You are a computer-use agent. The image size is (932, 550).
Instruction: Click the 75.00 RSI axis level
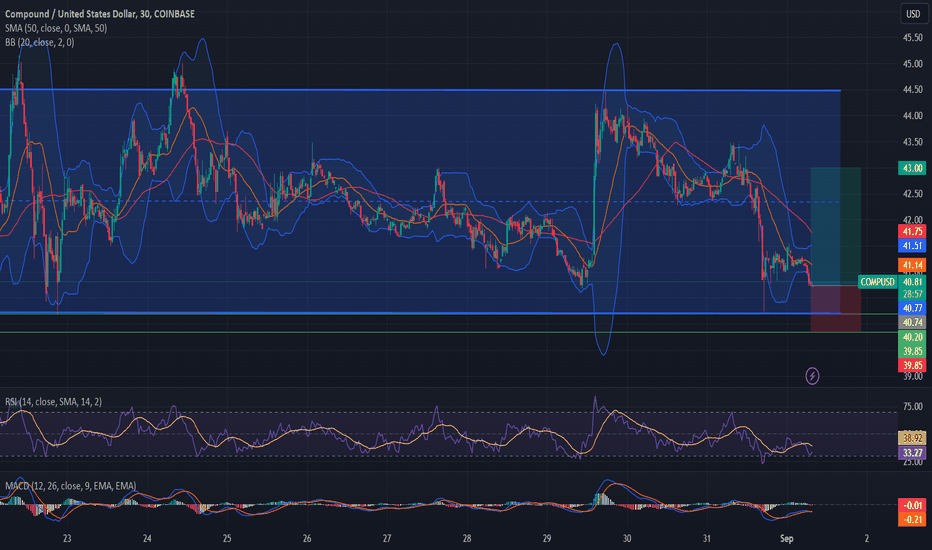(x=912, y=407)
